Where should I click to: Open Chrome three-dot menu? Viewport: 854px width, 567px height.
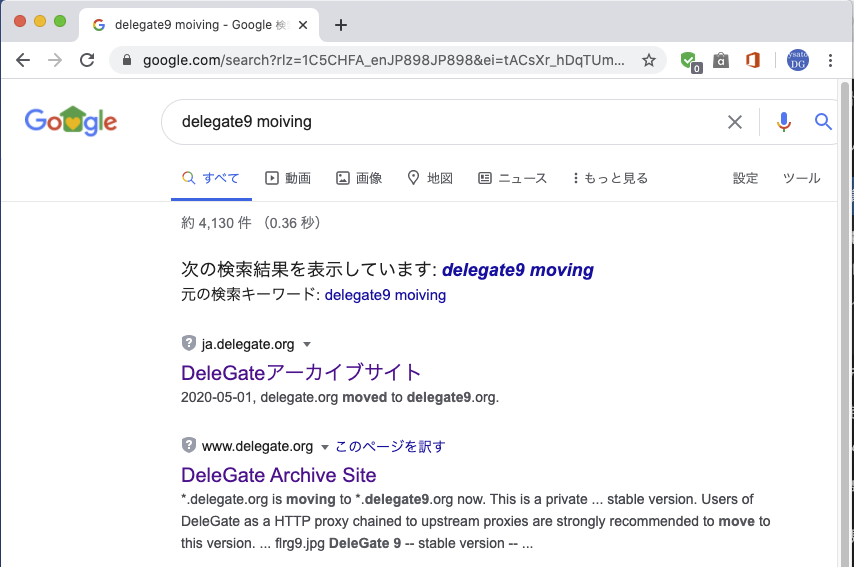(x=830, y=60)
